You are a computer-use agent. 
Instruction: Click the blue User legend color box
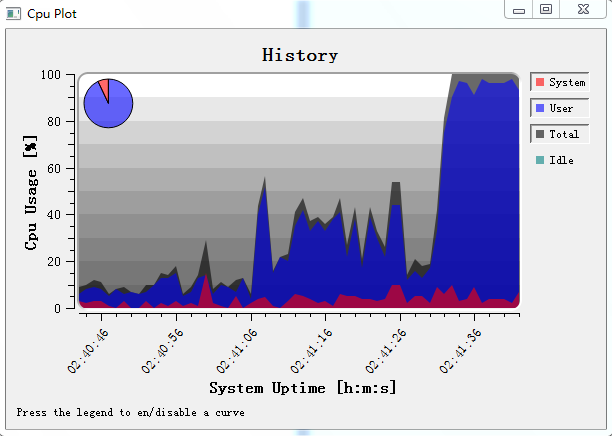pos(541,108)
